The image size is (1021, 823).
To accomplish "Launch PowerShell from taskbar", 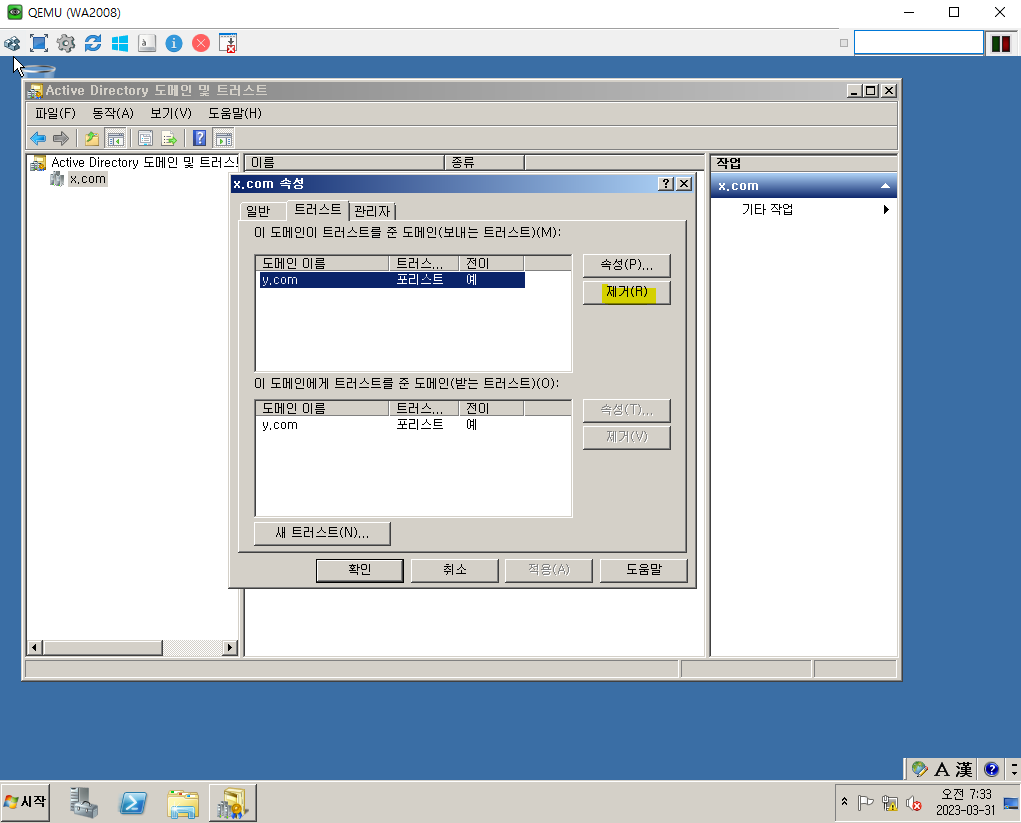I will [133, 803].
